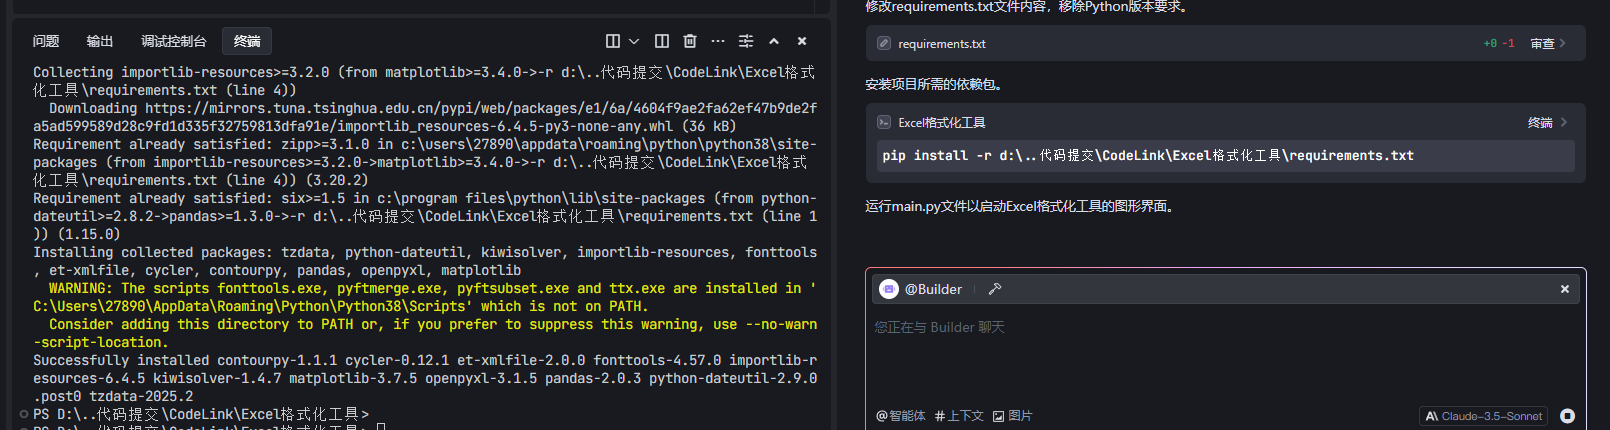Delete the terminal with trash icon
This screenshot has width=1610, height=430.
pyautogui.click(x=690, y=41)
